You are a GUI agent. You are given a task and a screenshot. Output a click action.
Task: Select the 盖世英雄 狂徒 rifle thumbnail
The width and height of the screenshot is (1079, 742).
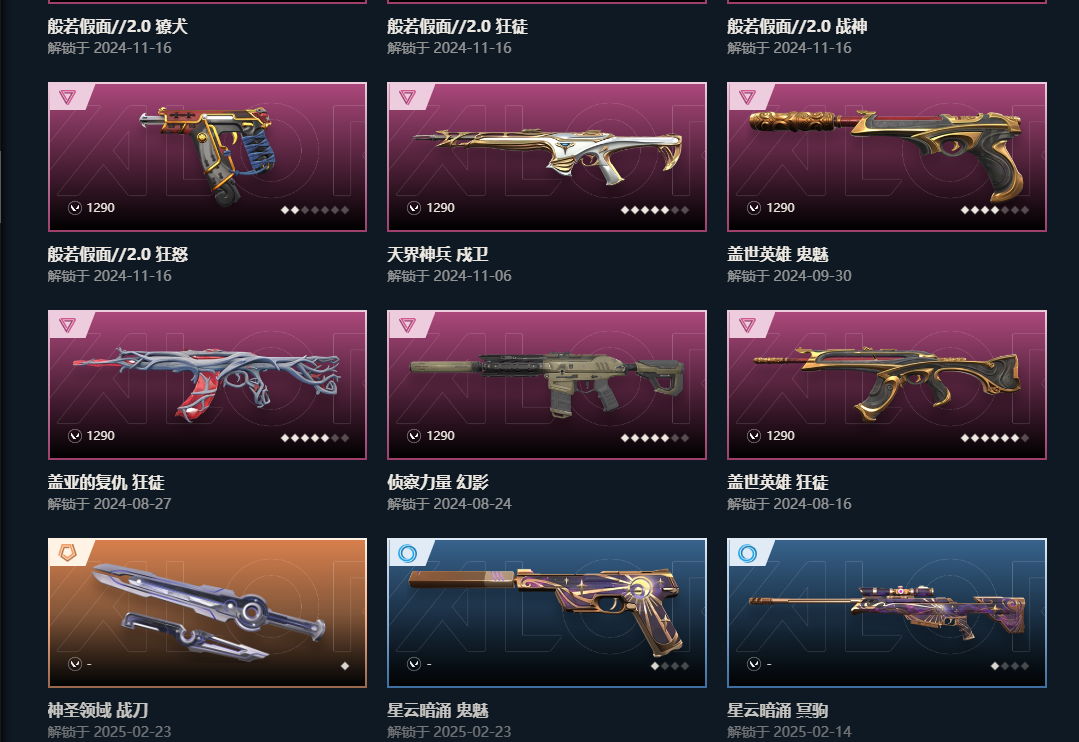887,385
